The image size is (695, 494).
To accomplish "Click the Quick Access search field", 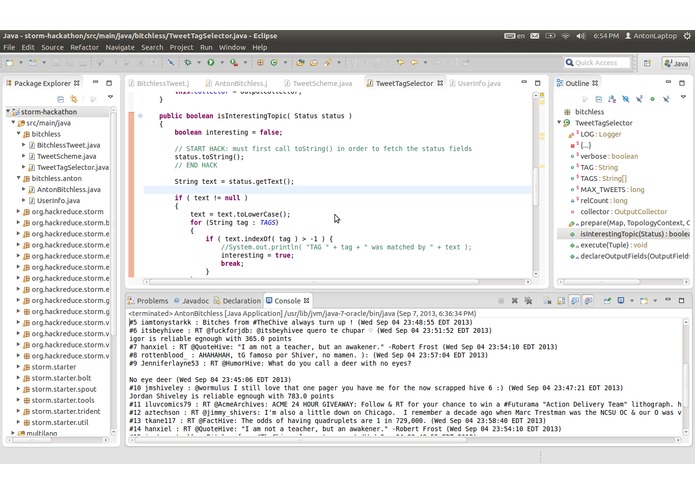I will click(x=597, y=63).
